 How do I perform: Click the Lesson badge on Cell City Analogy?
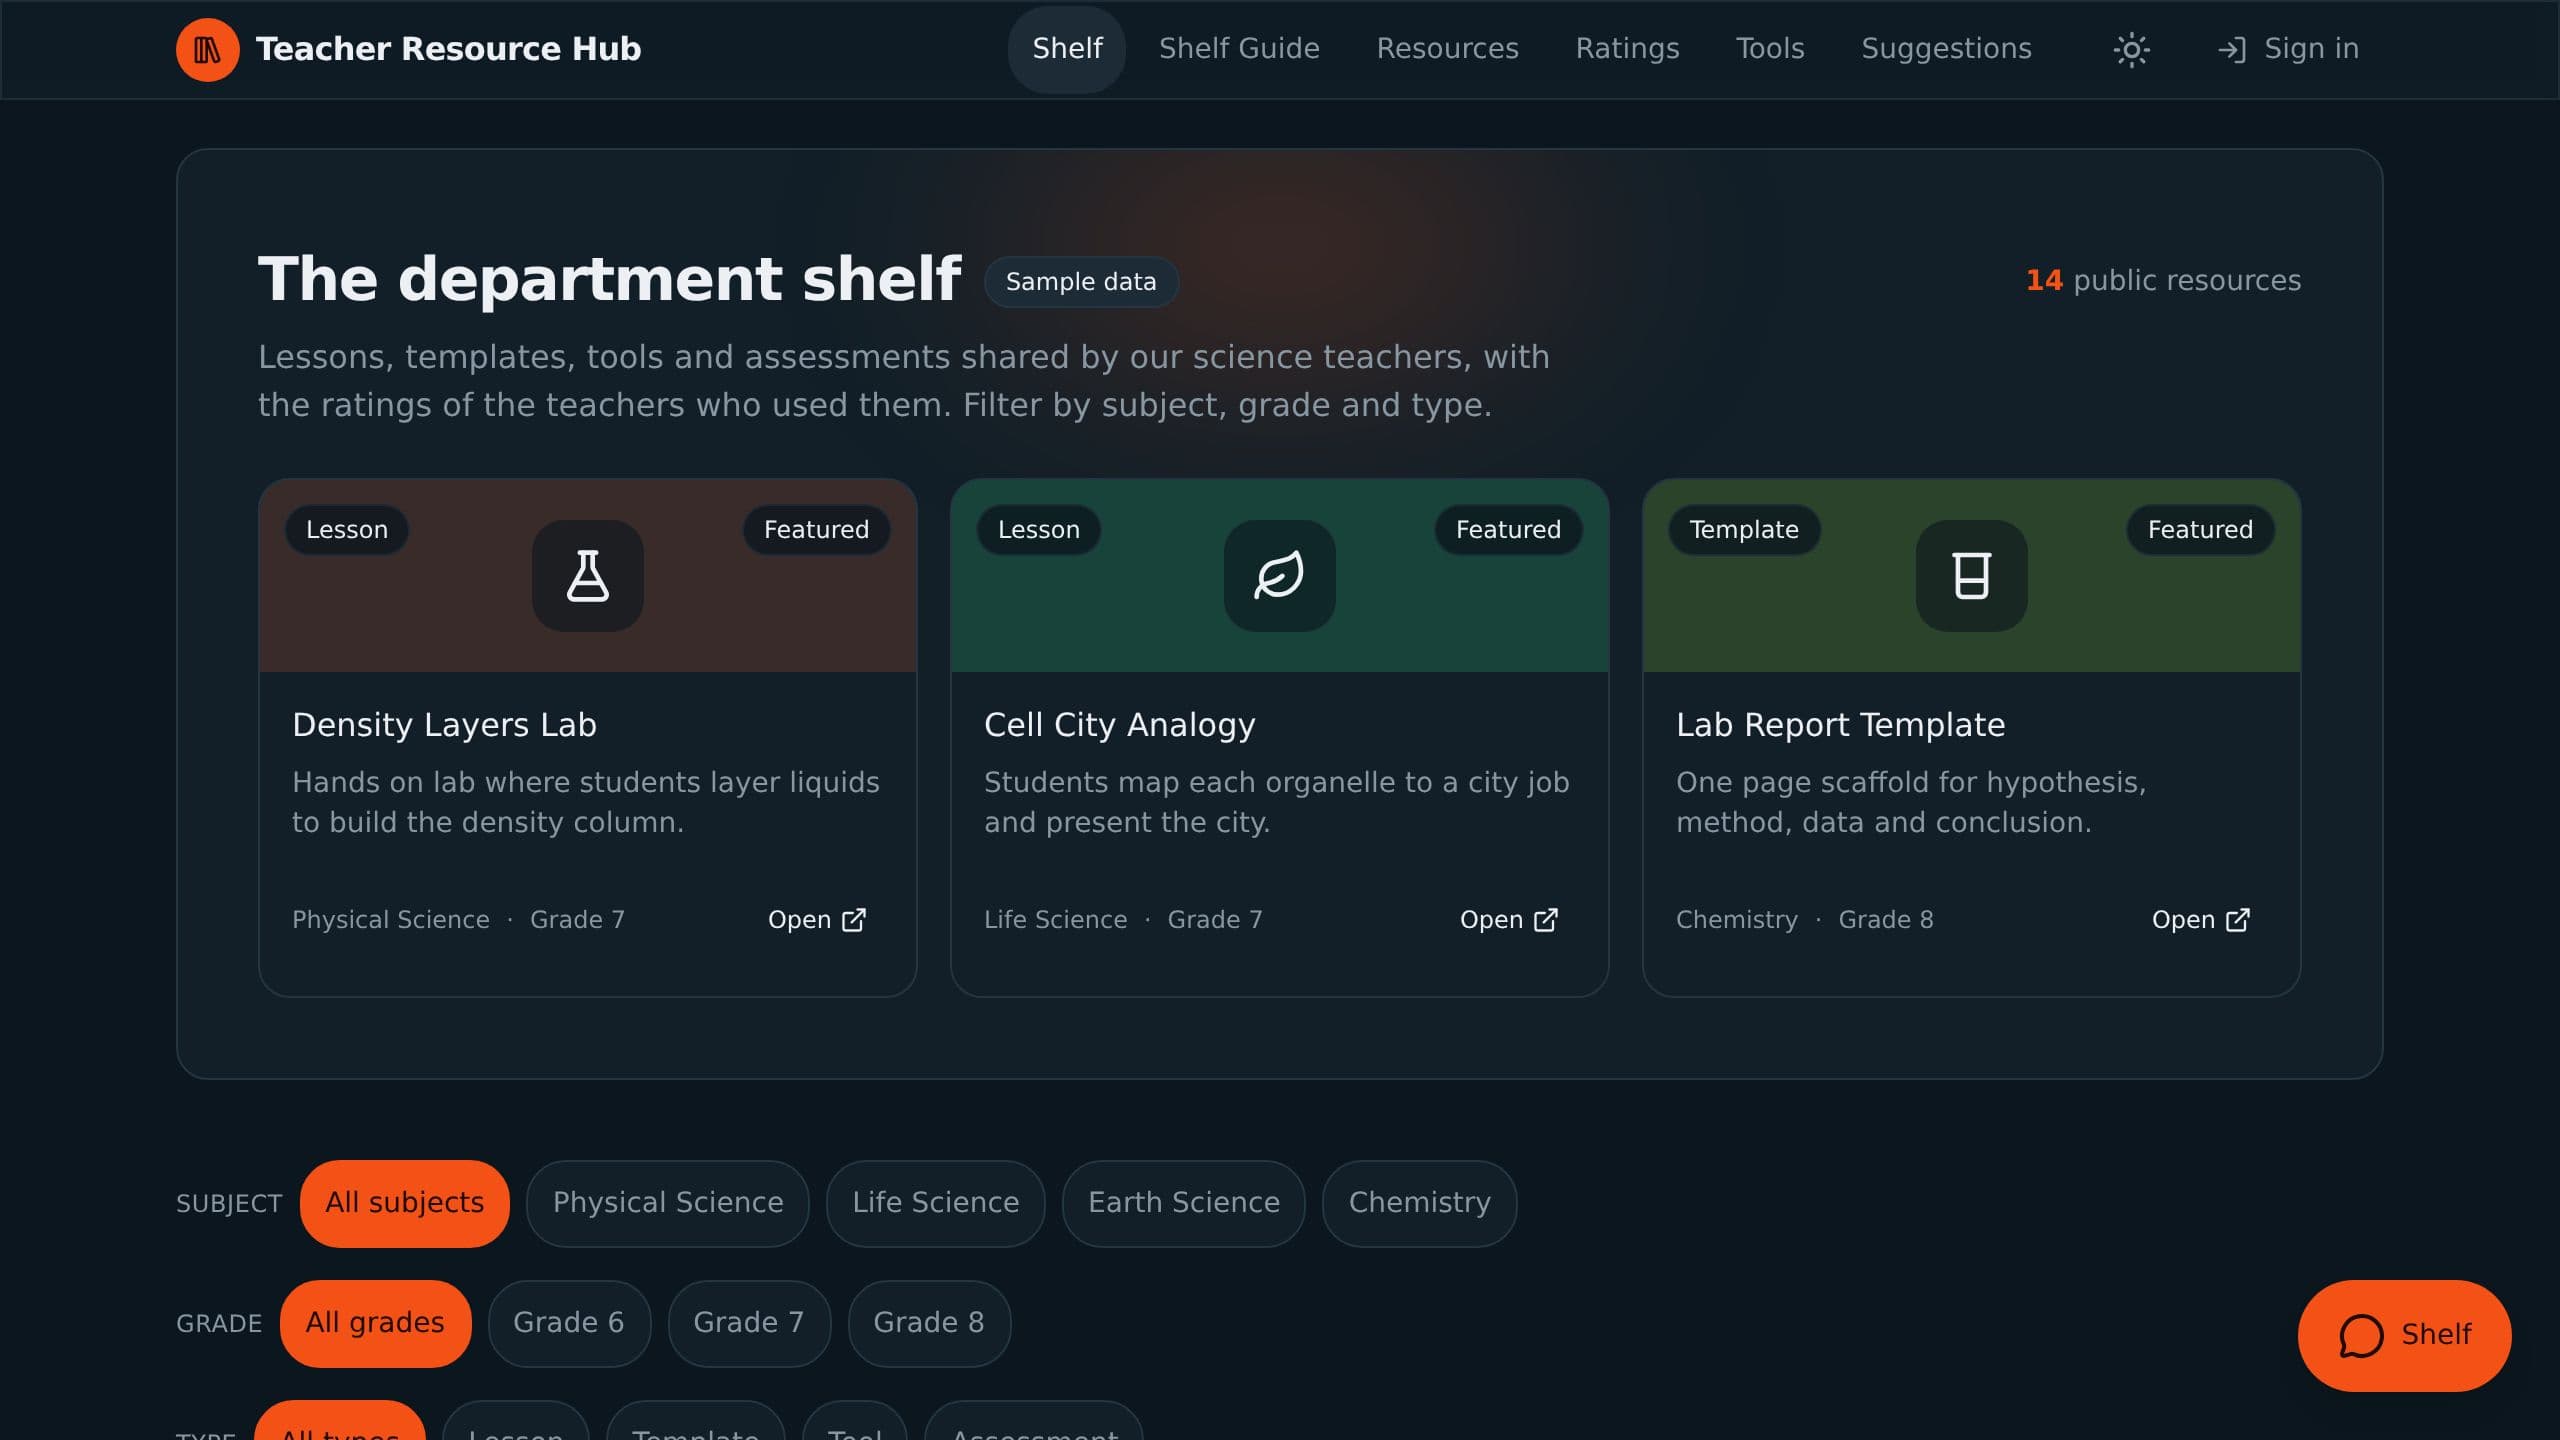click(1038, 530)
